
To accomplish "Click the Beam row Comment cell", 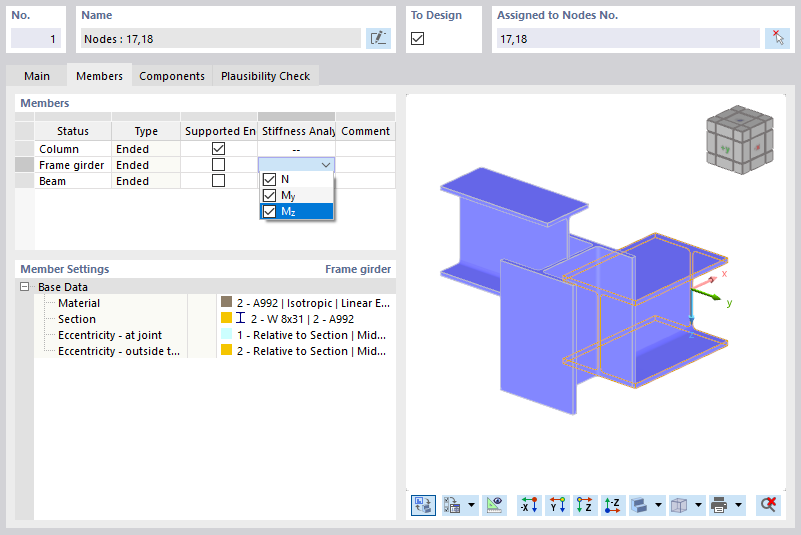I will (365, 181).
